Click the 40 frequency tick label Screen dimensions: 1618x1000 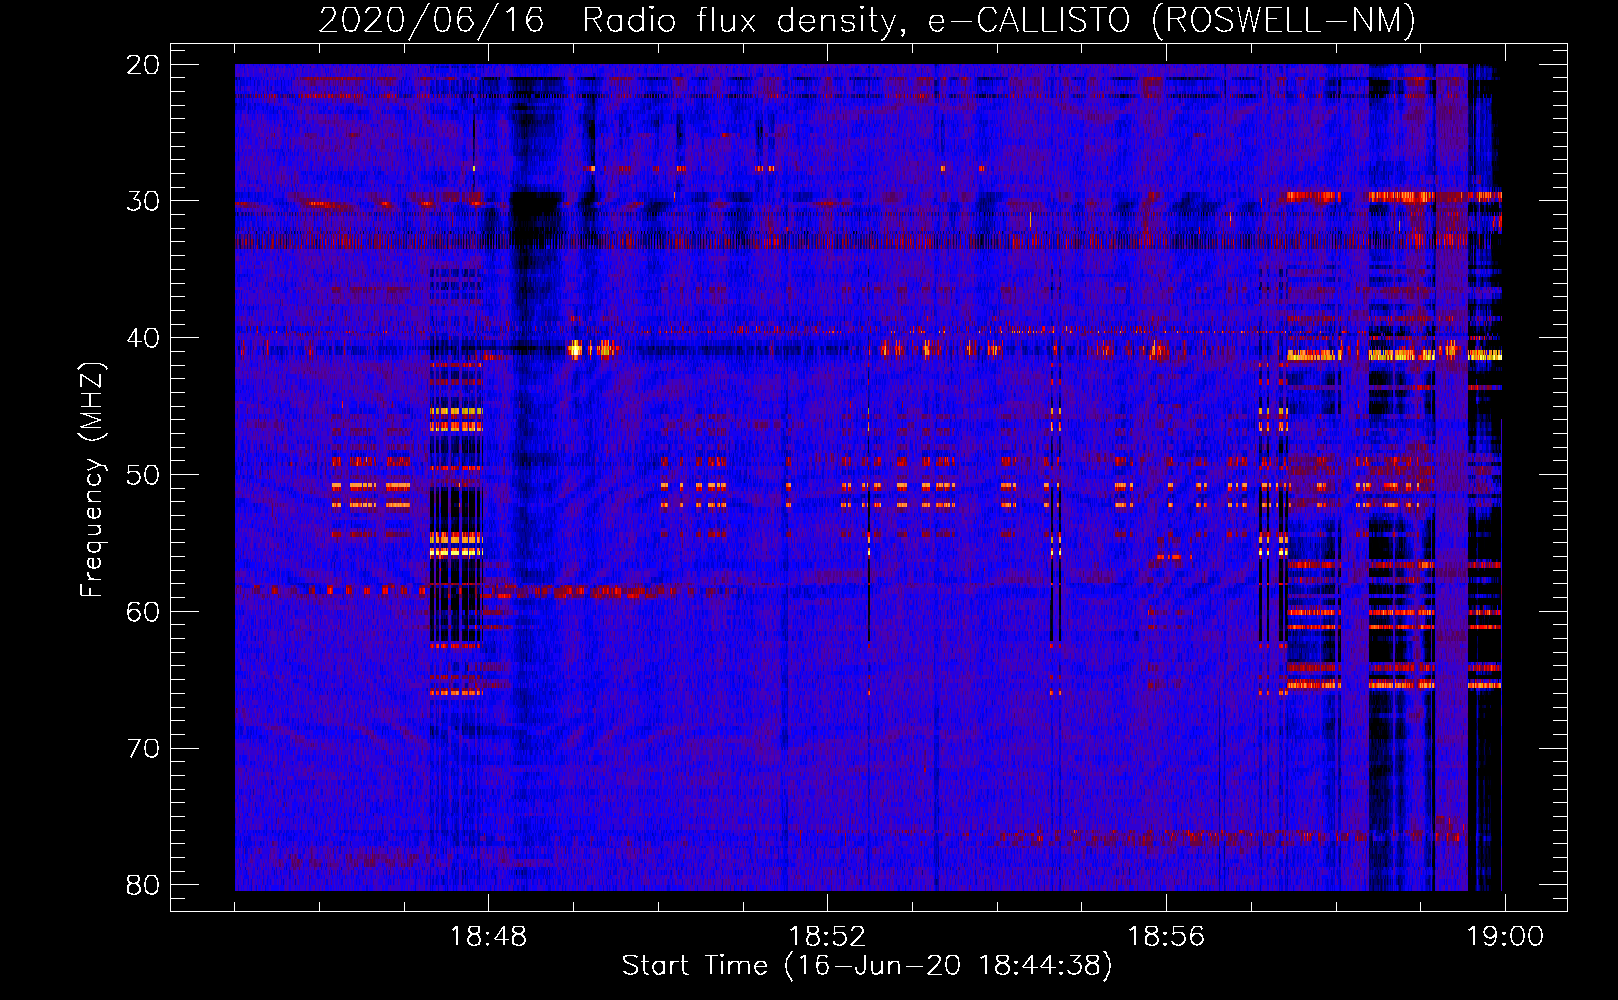click(x=143, y=338)
